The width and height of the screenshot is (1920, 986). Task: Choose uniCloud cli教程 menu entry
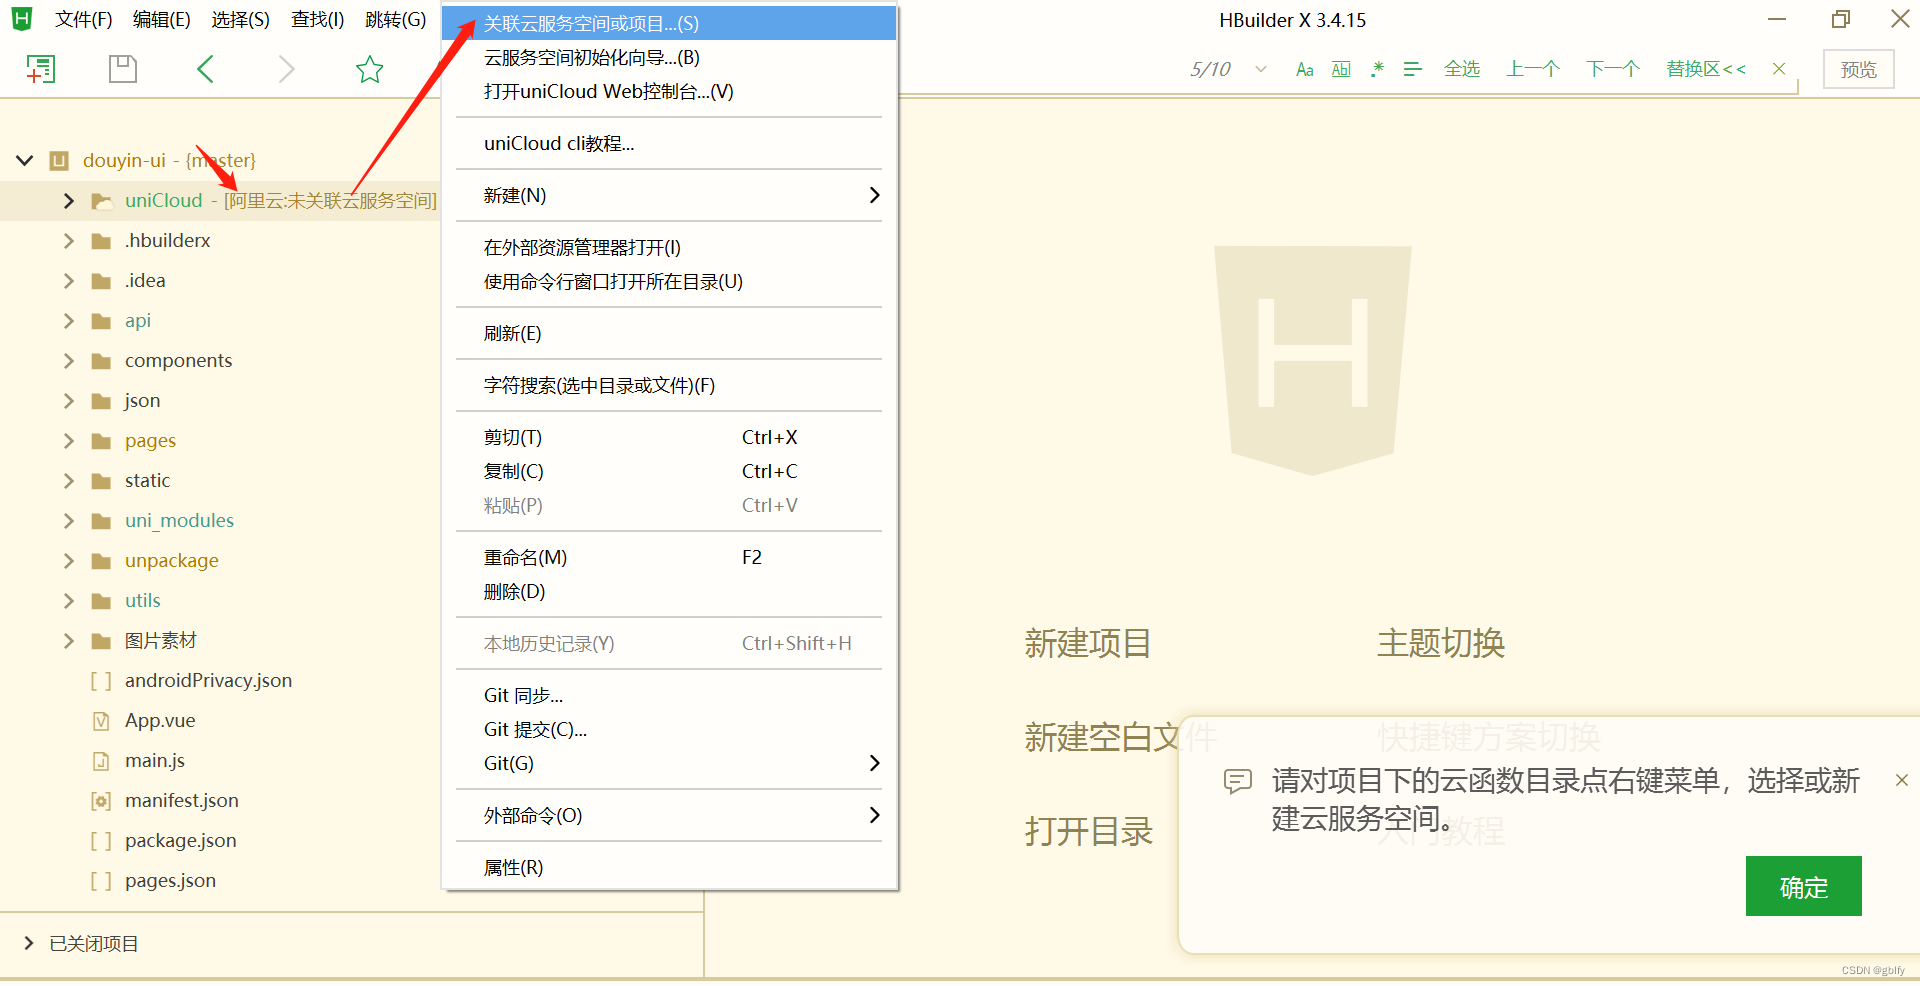[669, 143]
